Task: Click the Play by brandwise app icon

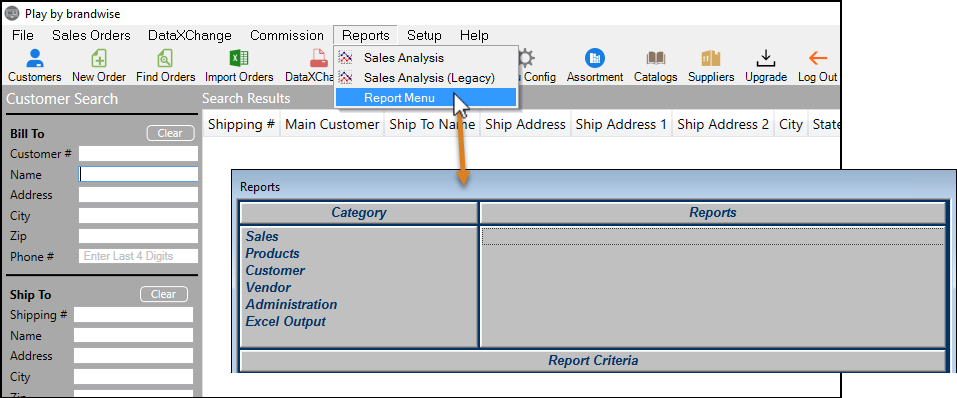Action: point(12,13)
